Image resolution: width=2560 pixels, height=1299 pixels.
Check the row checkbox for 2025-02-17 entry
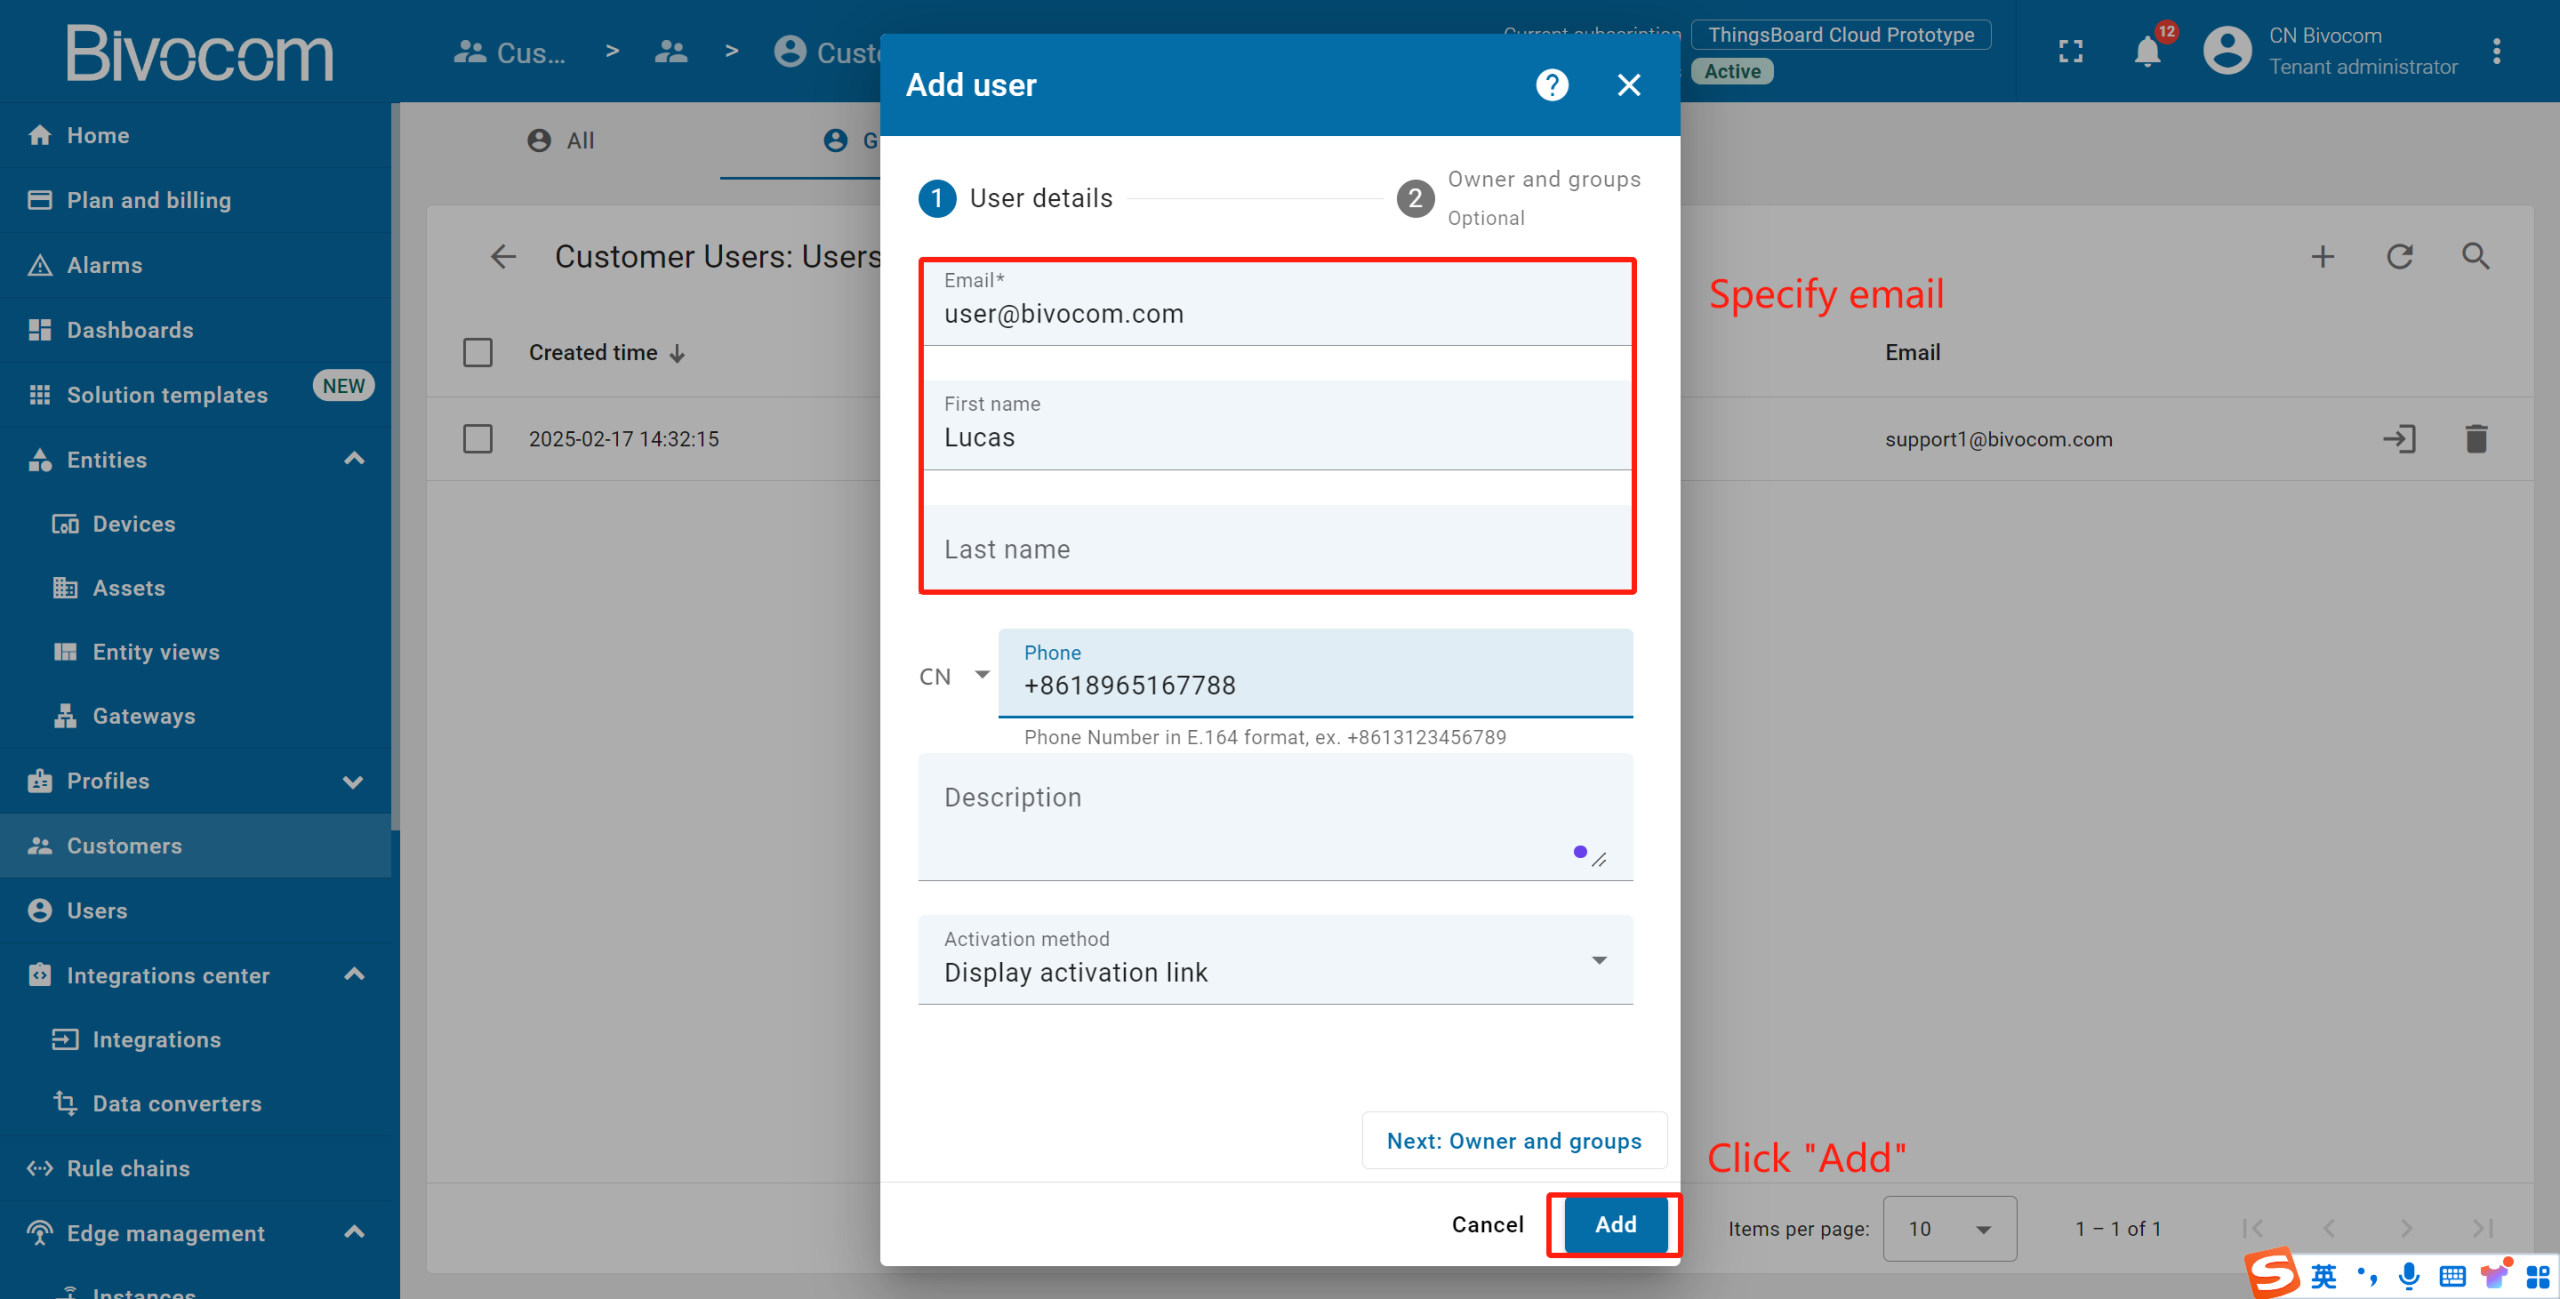pyautogui.click(x=478, y=439)
